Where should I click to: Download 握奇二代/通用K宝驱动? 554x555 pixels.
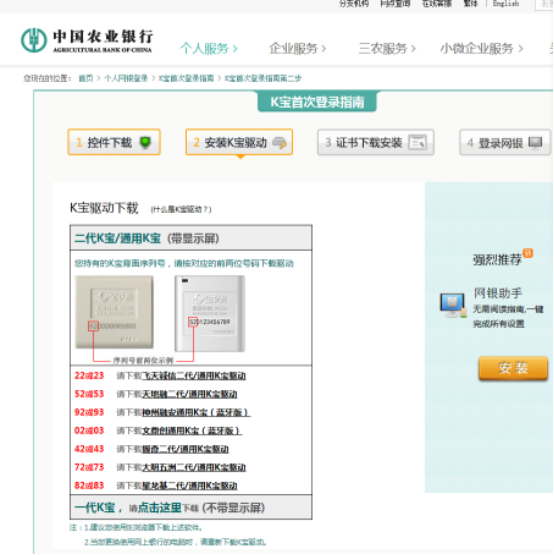pos(185,449)
